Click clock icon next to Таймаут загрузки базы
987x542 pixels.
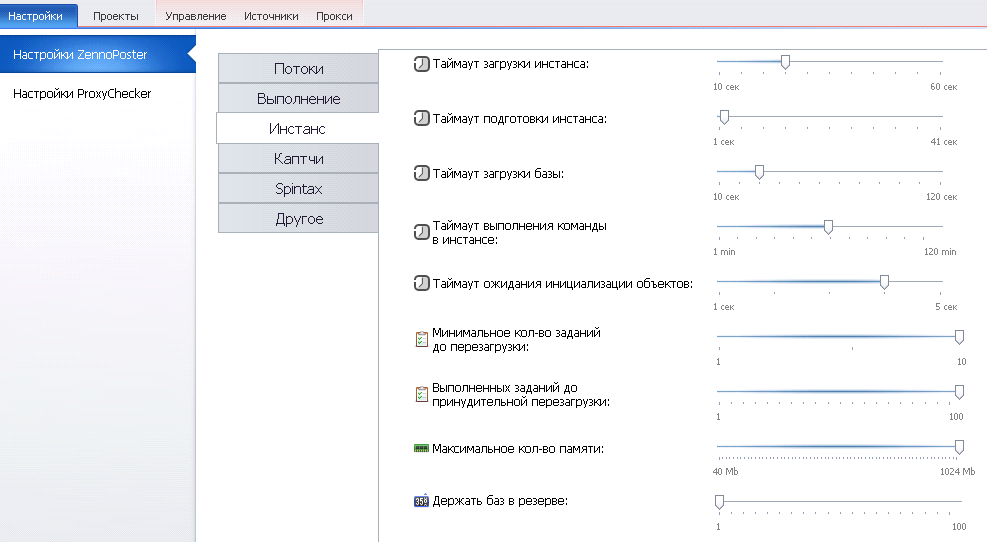(x=421, y=173)
